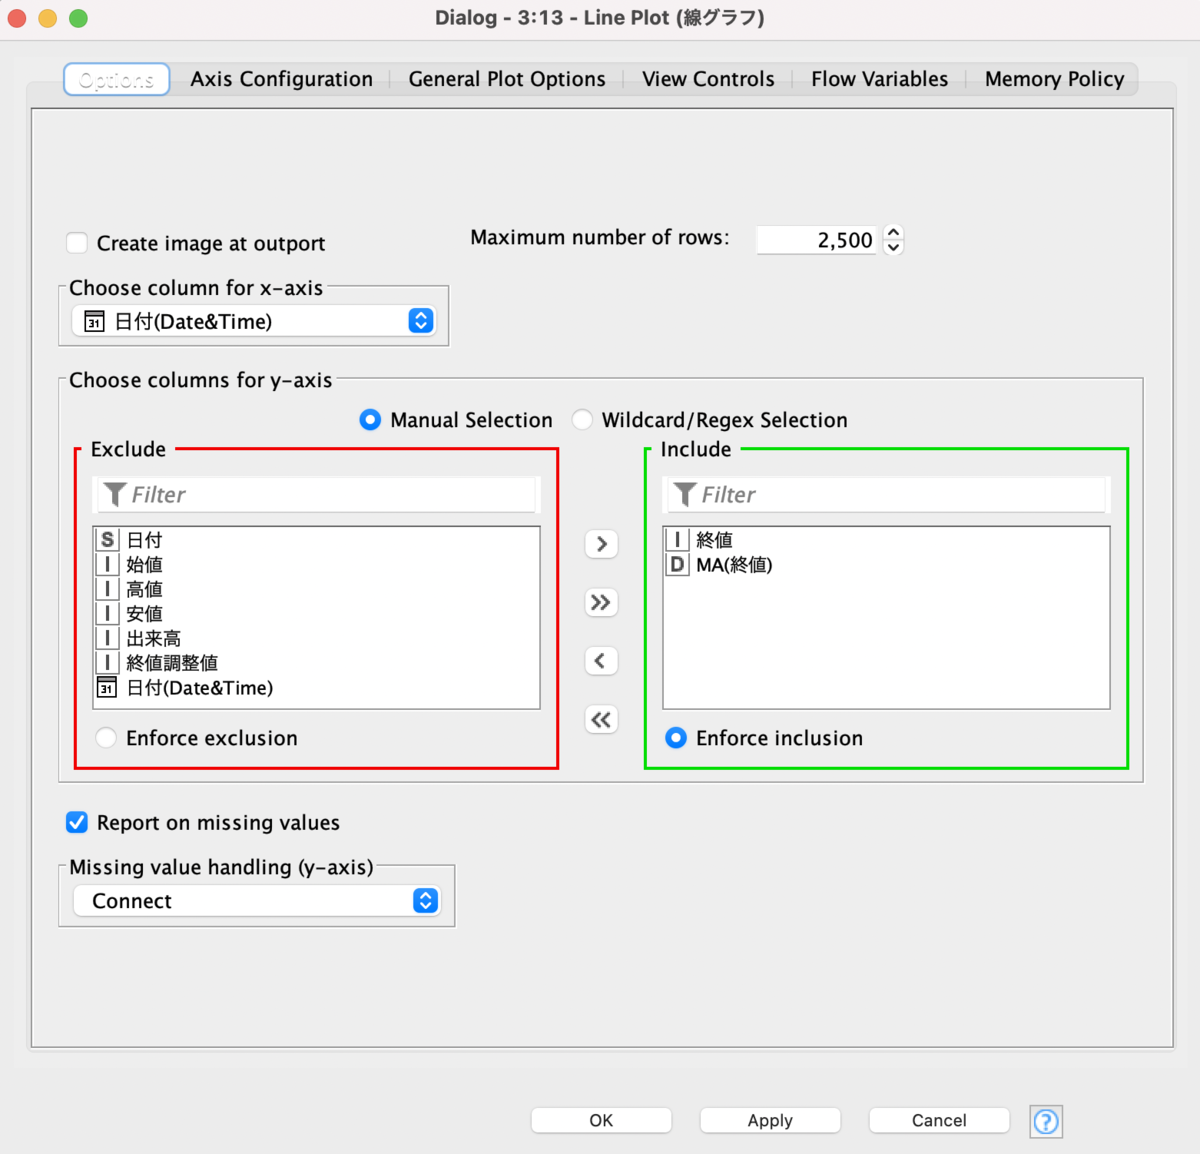Select 安値 in Exclude list
The height and width of the screenshot is (1154, 1200).
(316, 614)
